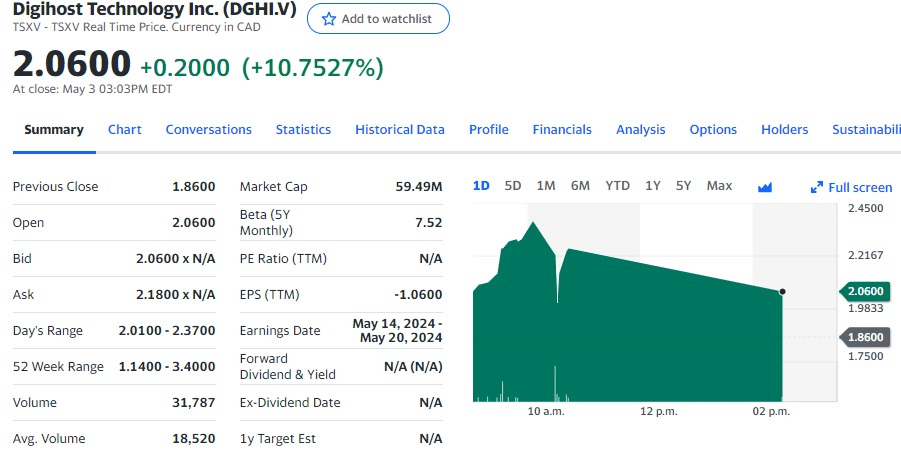This screenshot has height=475, width=901.
Task: Click the 1y Target Est label
Action: click(x=278, y=439)
